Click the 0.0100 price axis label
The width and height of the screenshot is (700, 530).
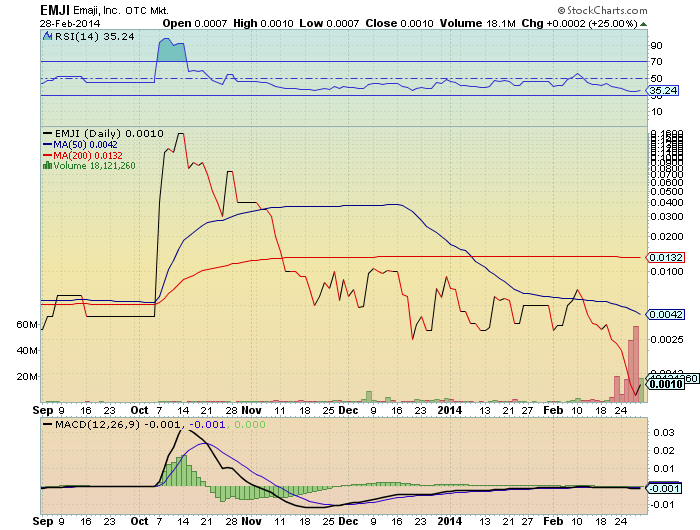click(667, 271)
